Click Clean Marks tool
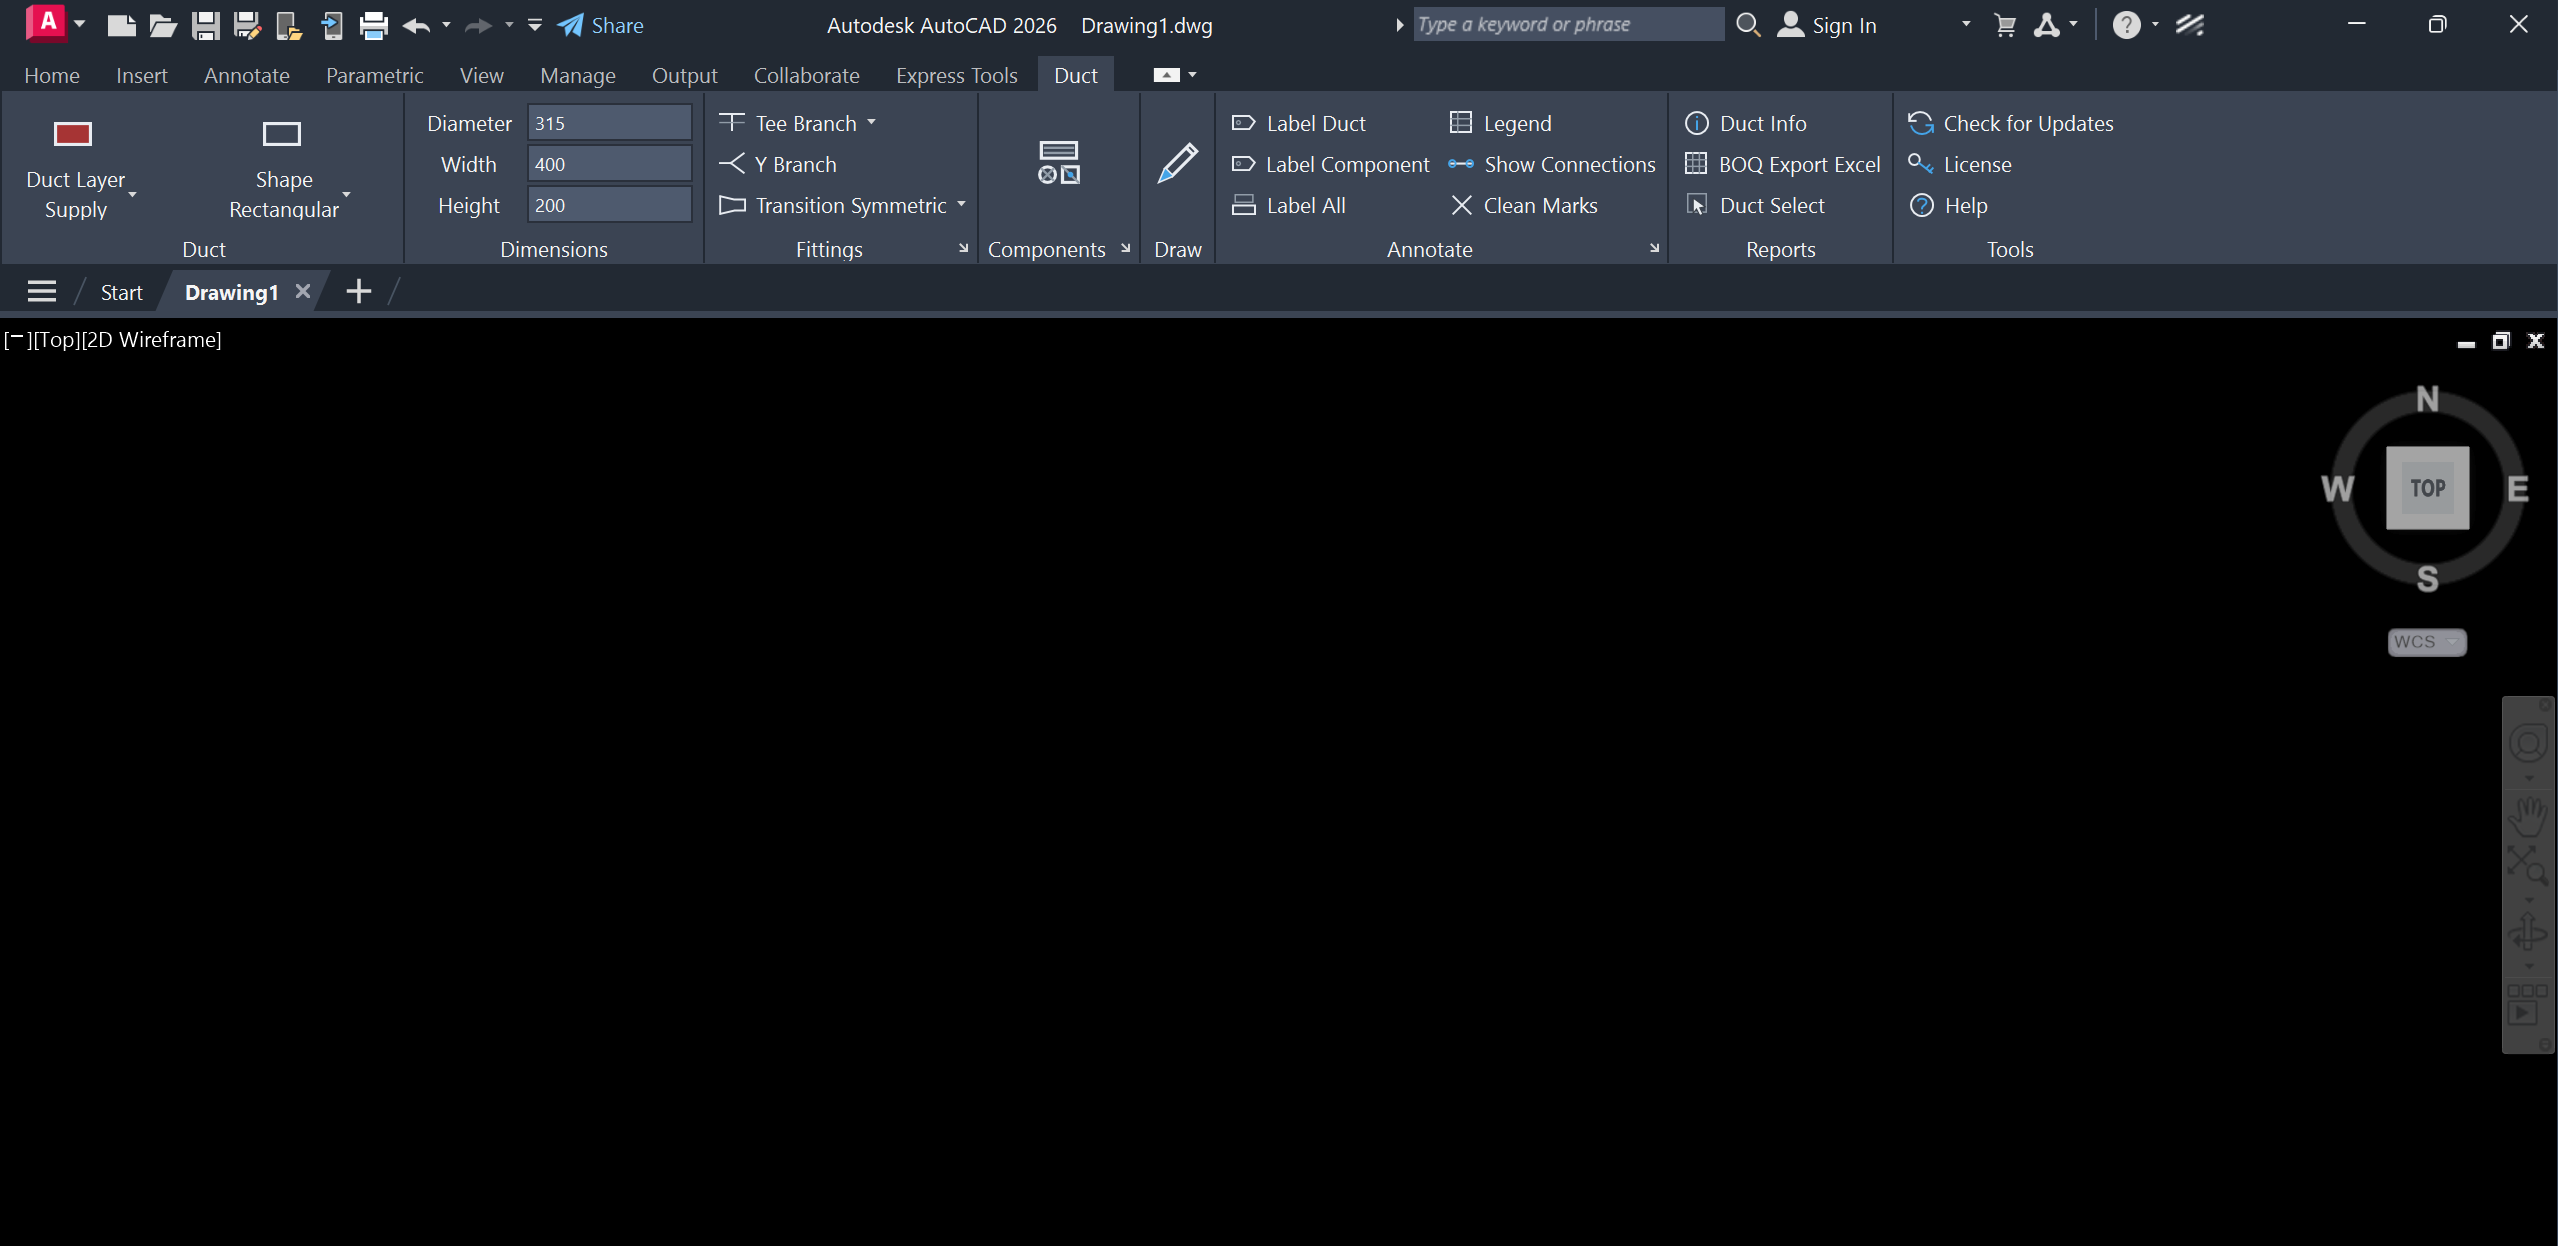 pyautogui.click(x=1524, y=205)
